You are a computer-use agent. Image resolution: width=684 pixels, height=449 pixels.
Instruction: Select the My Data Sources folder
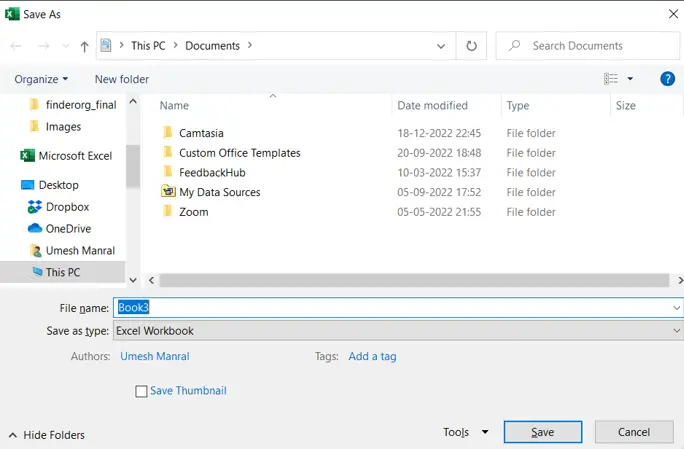(x=219, y=192)
